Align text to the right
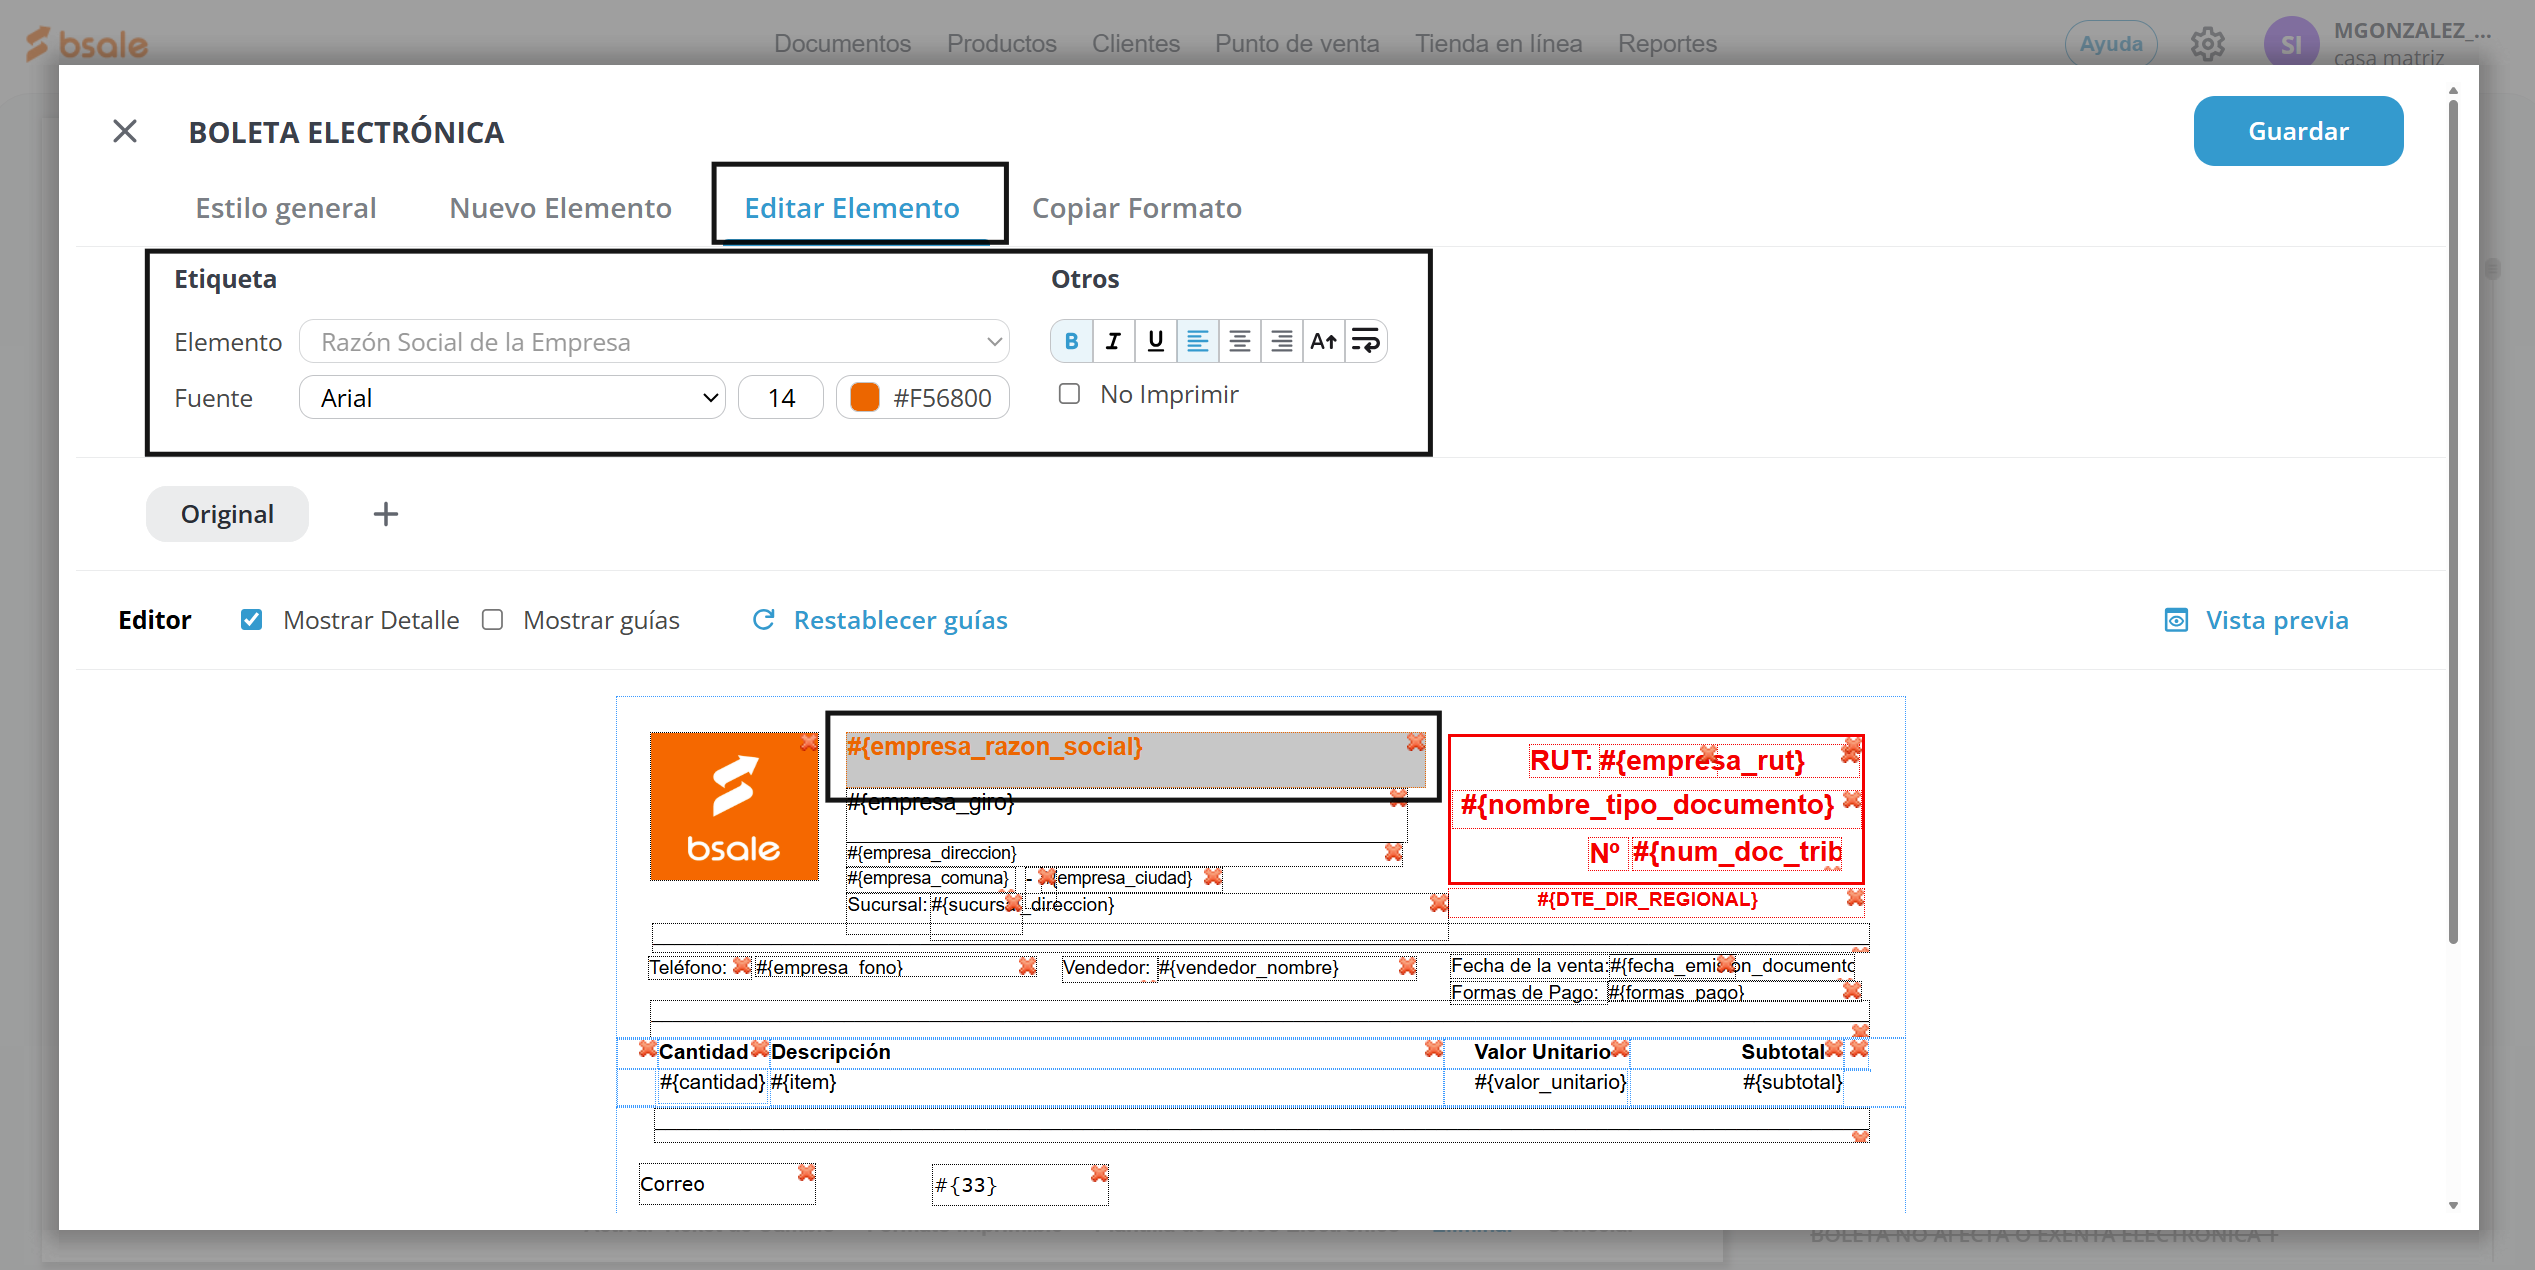This screenshot has width=2535, height=1270. (x=1281, y=342)
